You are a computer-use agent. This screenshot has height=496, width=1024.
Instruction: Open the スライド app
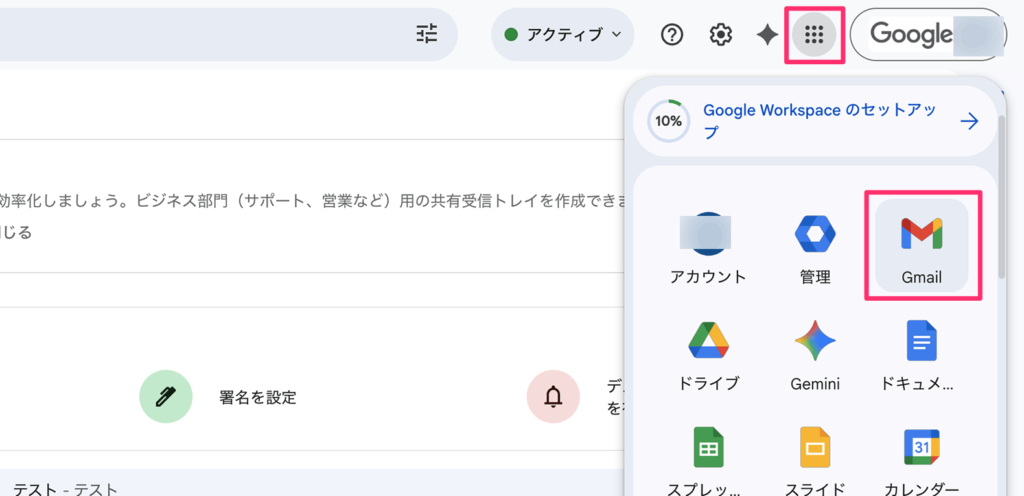click(815, 460)
